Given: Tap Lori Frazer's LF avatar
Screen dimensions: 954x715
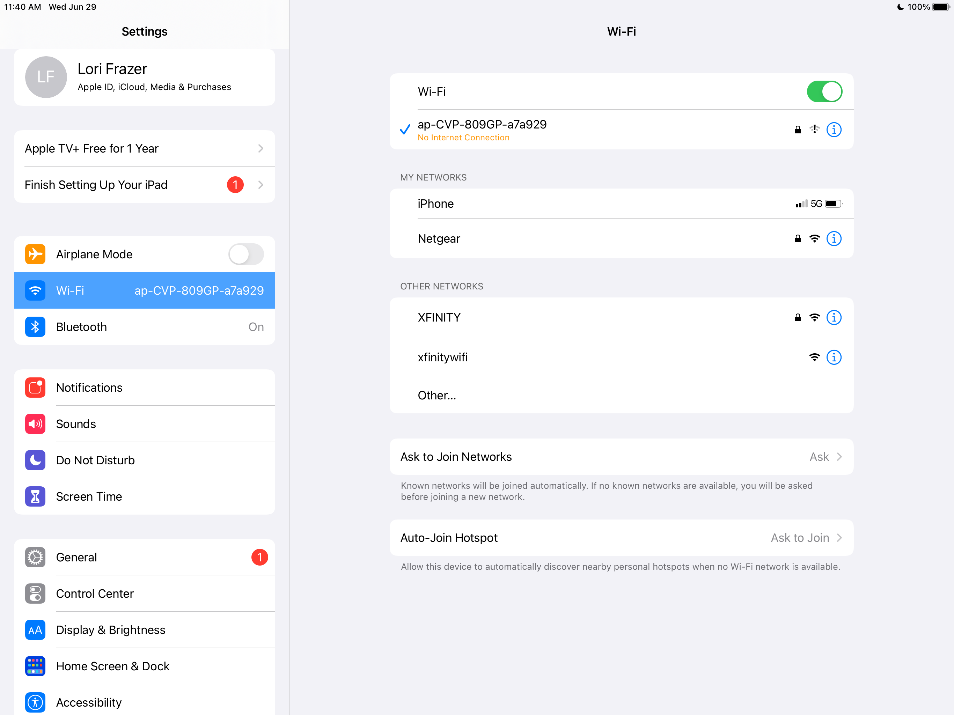Looking at the screenshot, I should 46,77.
